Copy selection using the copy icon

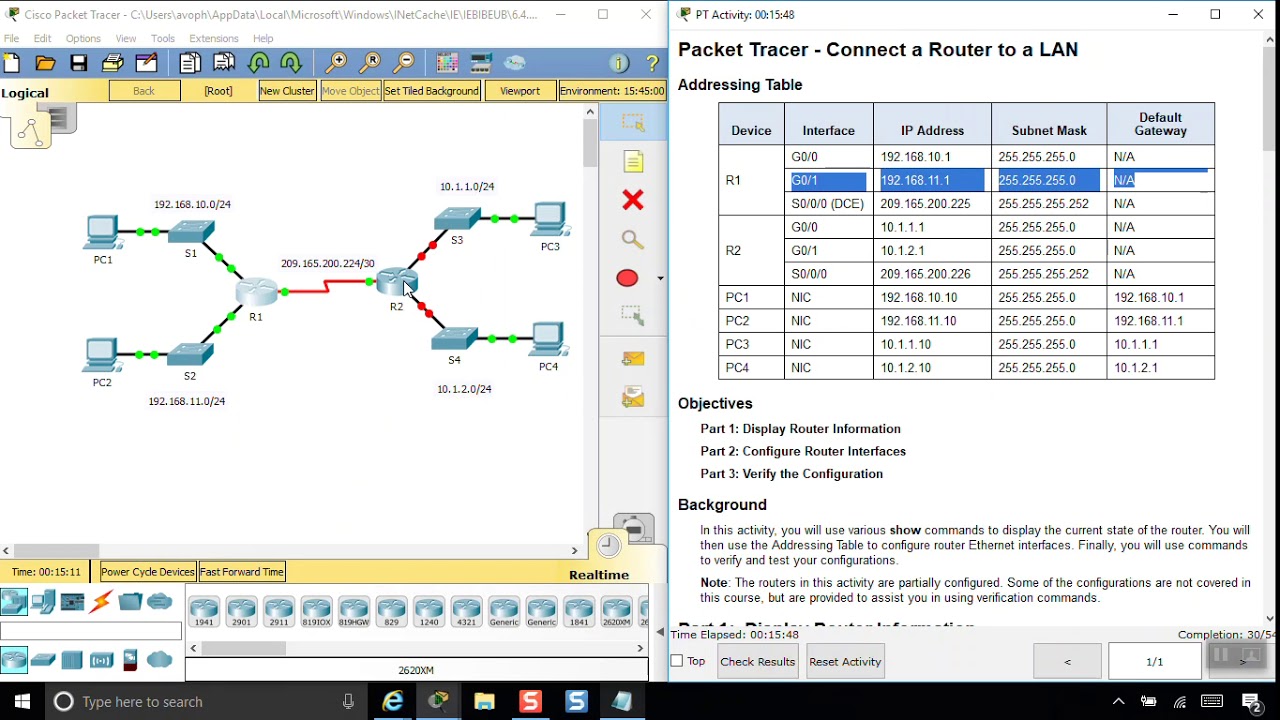(x=190, y=63)
